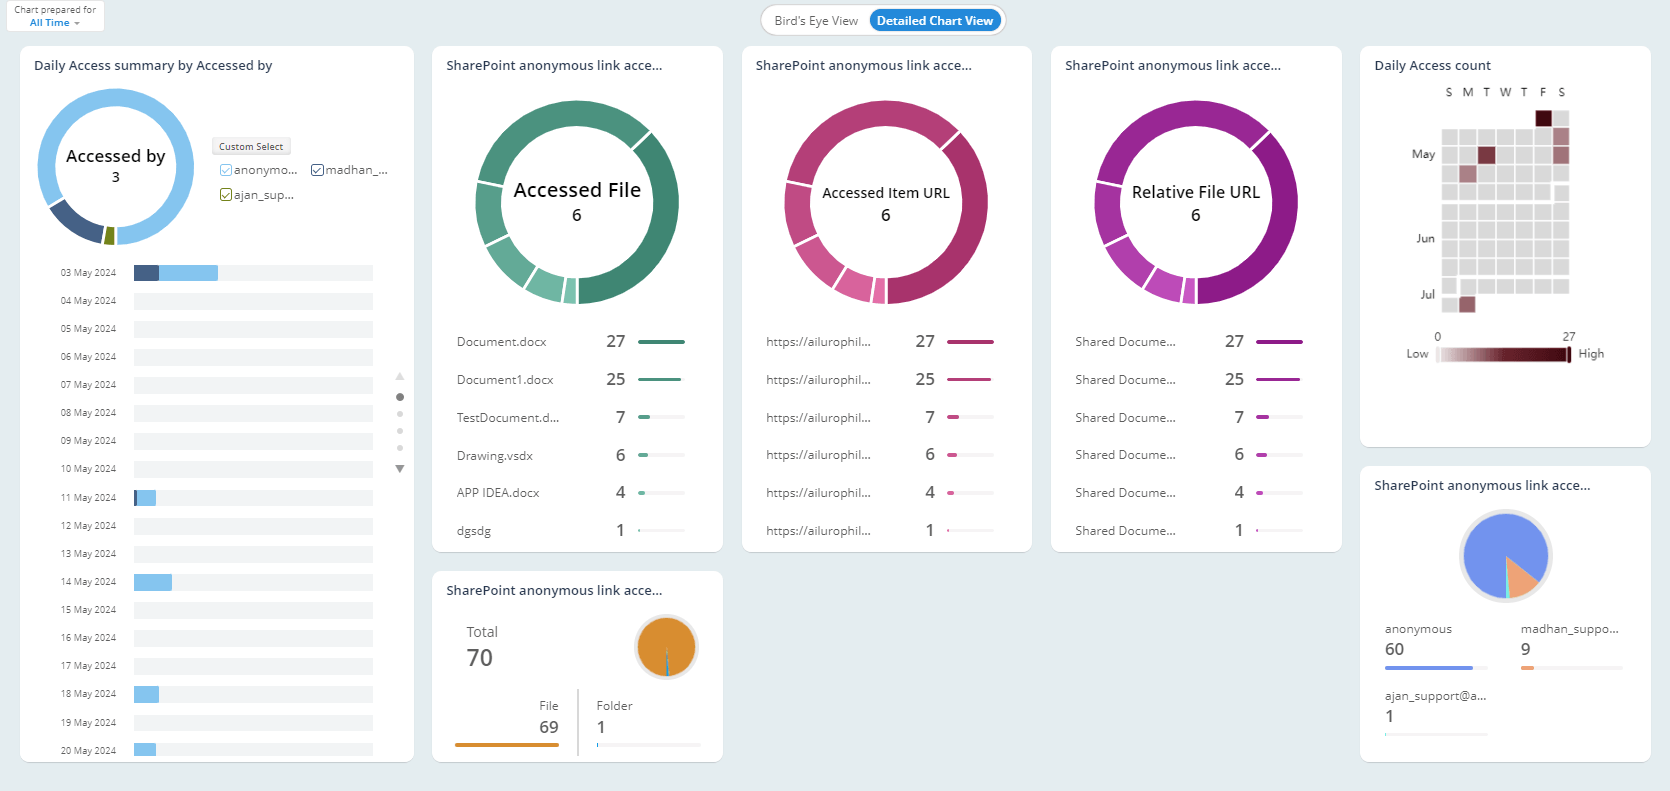
Task: Click the Daily Access count card title
Action: tap(1432, 66)
